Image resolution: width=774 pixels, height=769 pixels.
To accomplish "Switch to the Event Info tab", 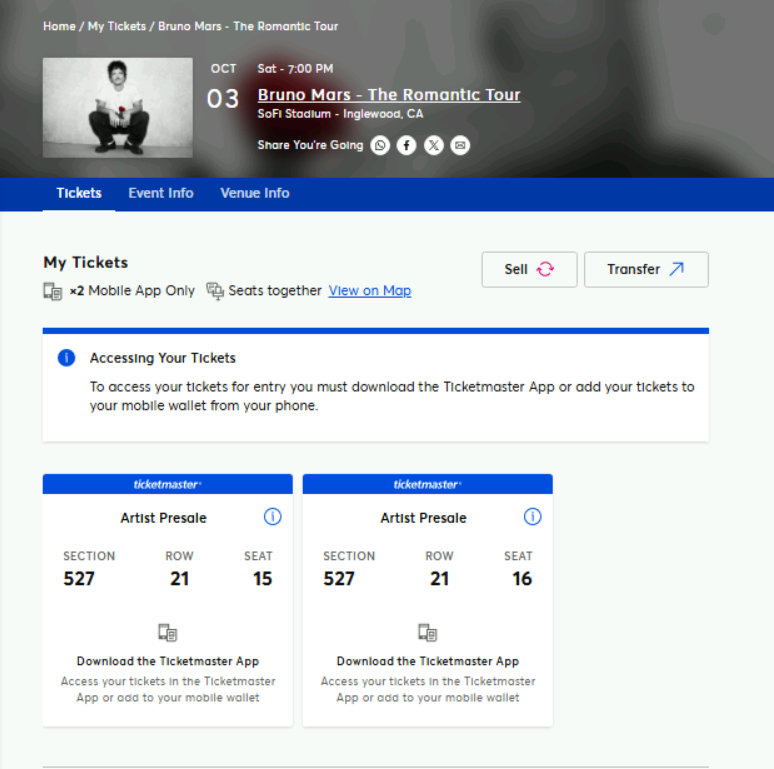I will click(x=161, y=193).
